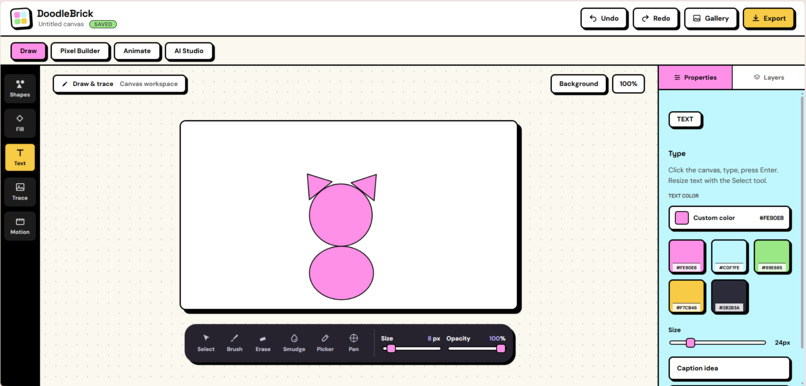Screen dimensions: 806x386
Task: Choose the pink #FE90E8 swatch
Action: (686, 255)
